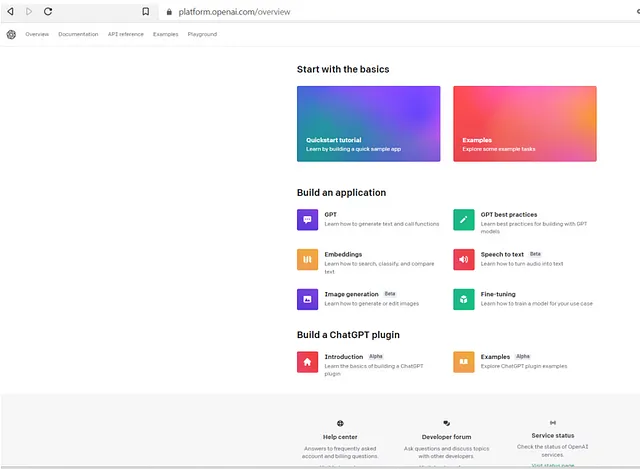Open the purple GPT chat icon

[x=307, y=220]
